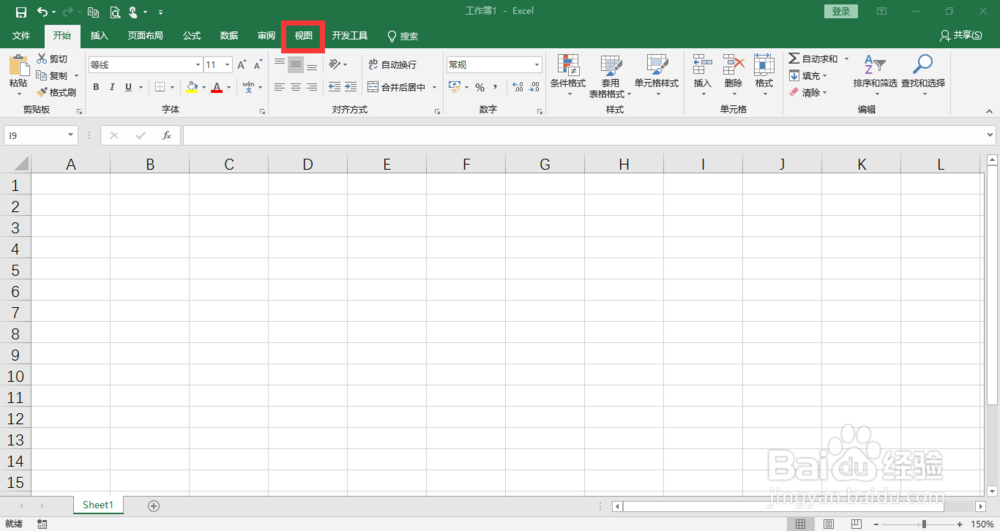Click the zoom slider handle
1000x531 pixels.
pyautogui.click(x=924, y=524)
